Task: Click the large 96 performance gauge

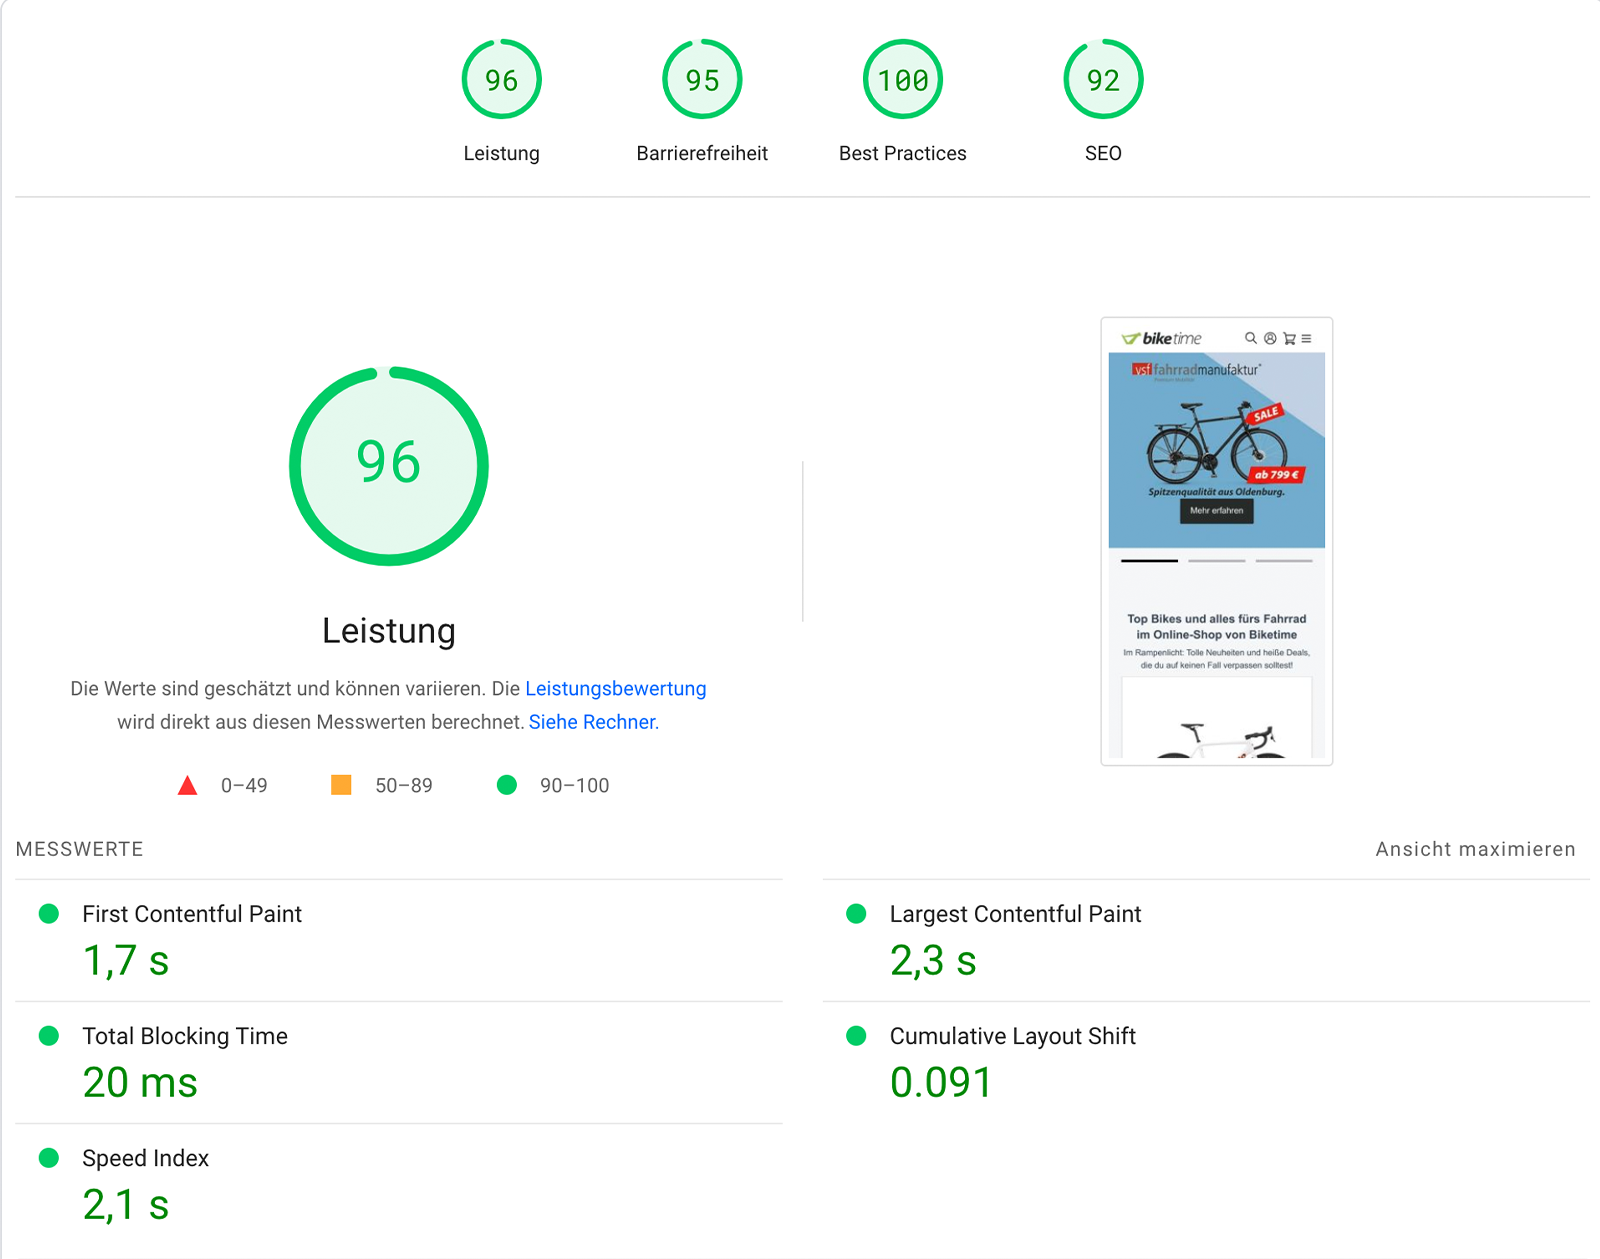Action: 389,466
